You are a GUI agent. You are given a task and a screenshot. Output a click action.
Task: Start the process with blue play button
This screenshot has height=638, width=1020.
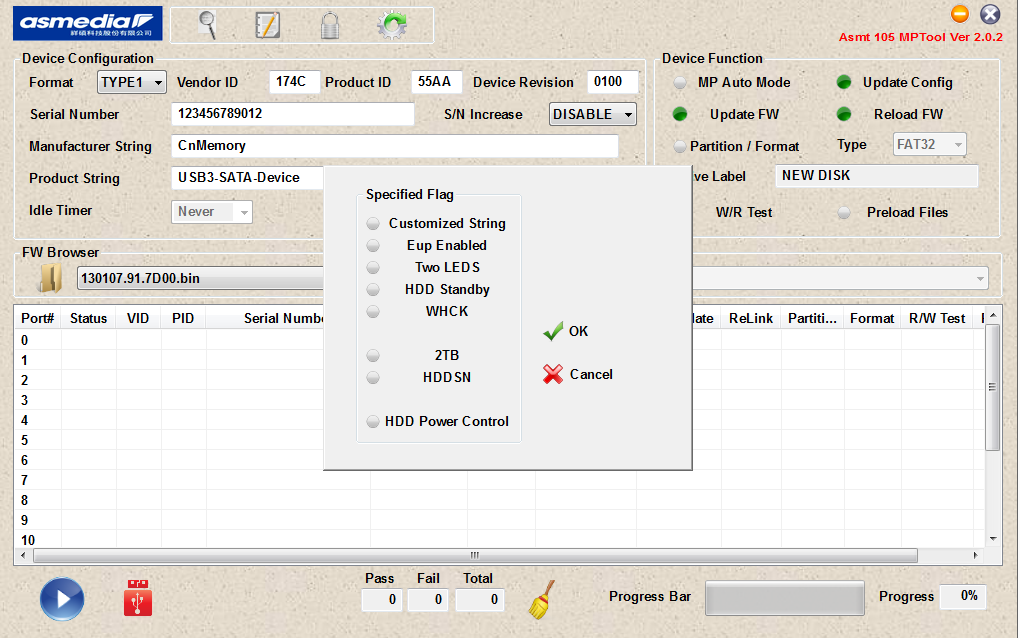(x=62, y=599)
